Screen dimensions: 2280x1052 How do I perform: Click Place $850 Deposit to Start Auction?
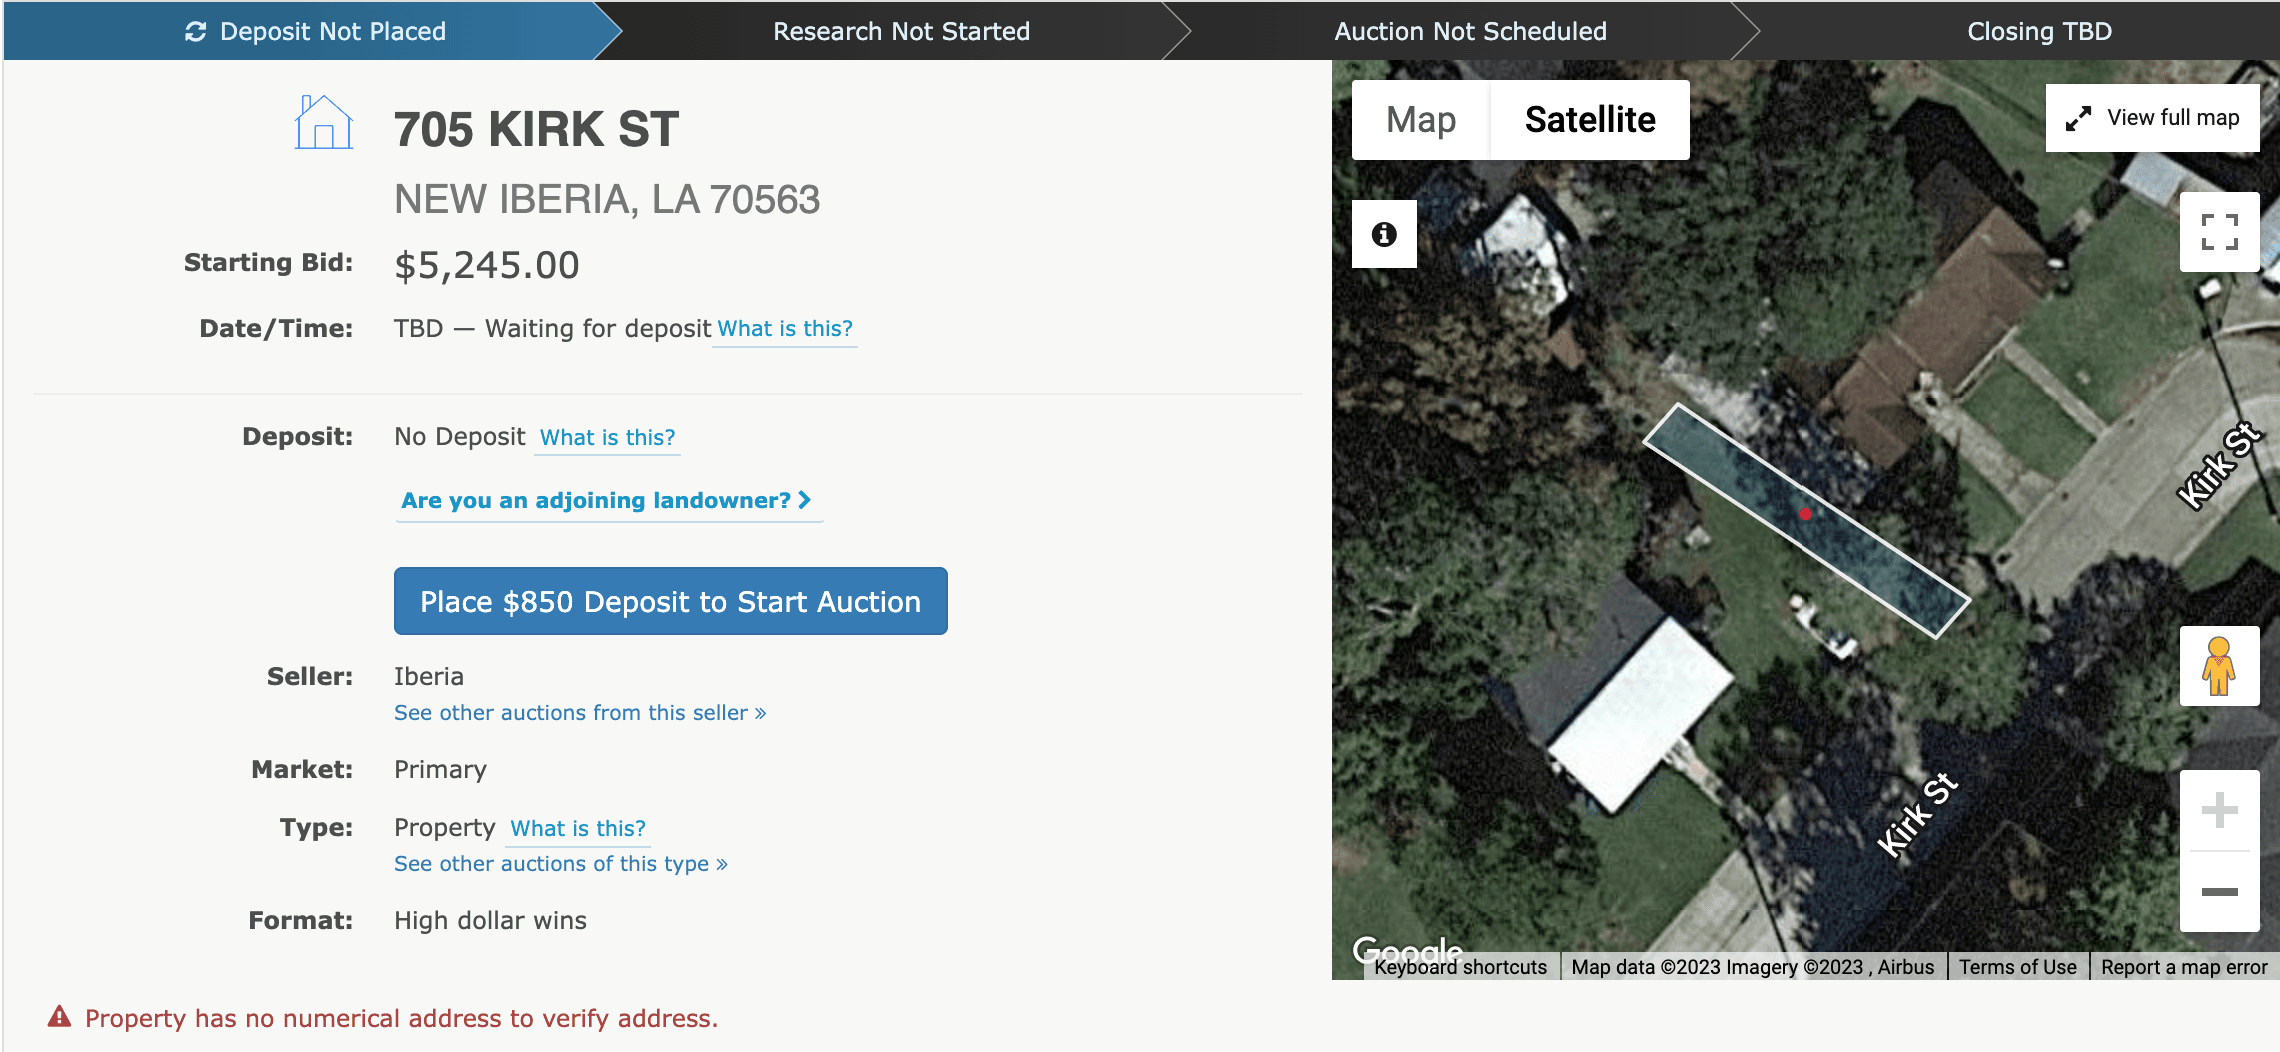pyautogui.click(x=670, y=601)
